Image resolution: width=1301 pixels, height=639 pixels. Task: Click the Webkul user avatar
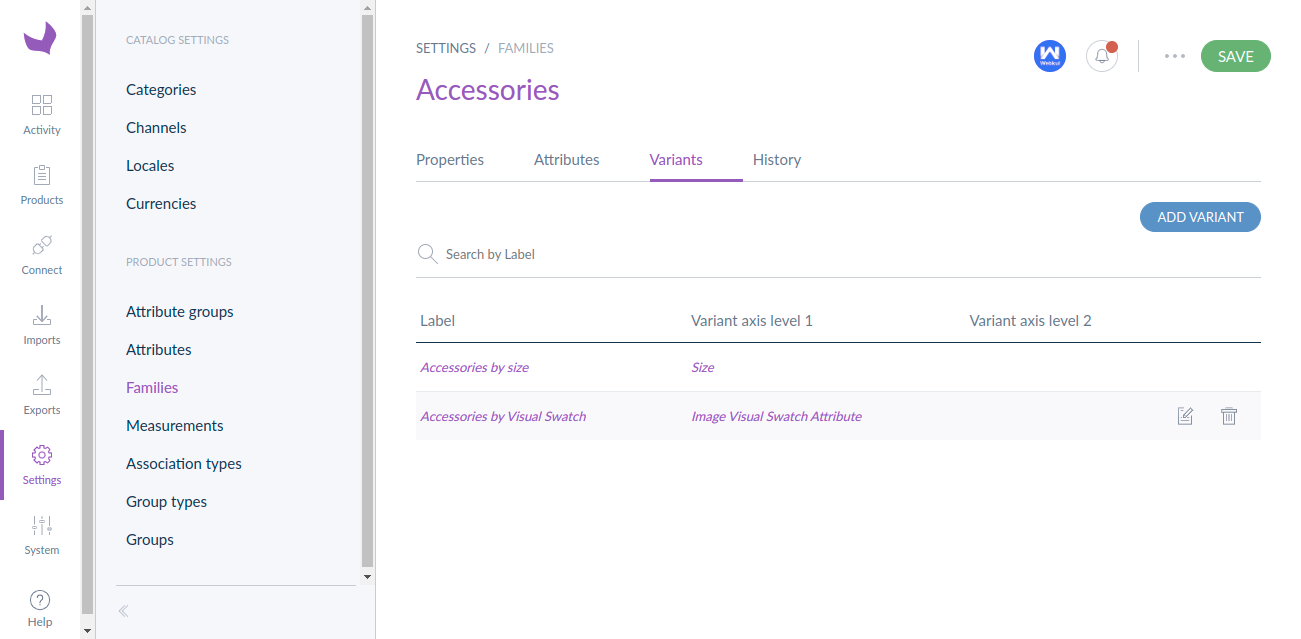point(1050,56)
